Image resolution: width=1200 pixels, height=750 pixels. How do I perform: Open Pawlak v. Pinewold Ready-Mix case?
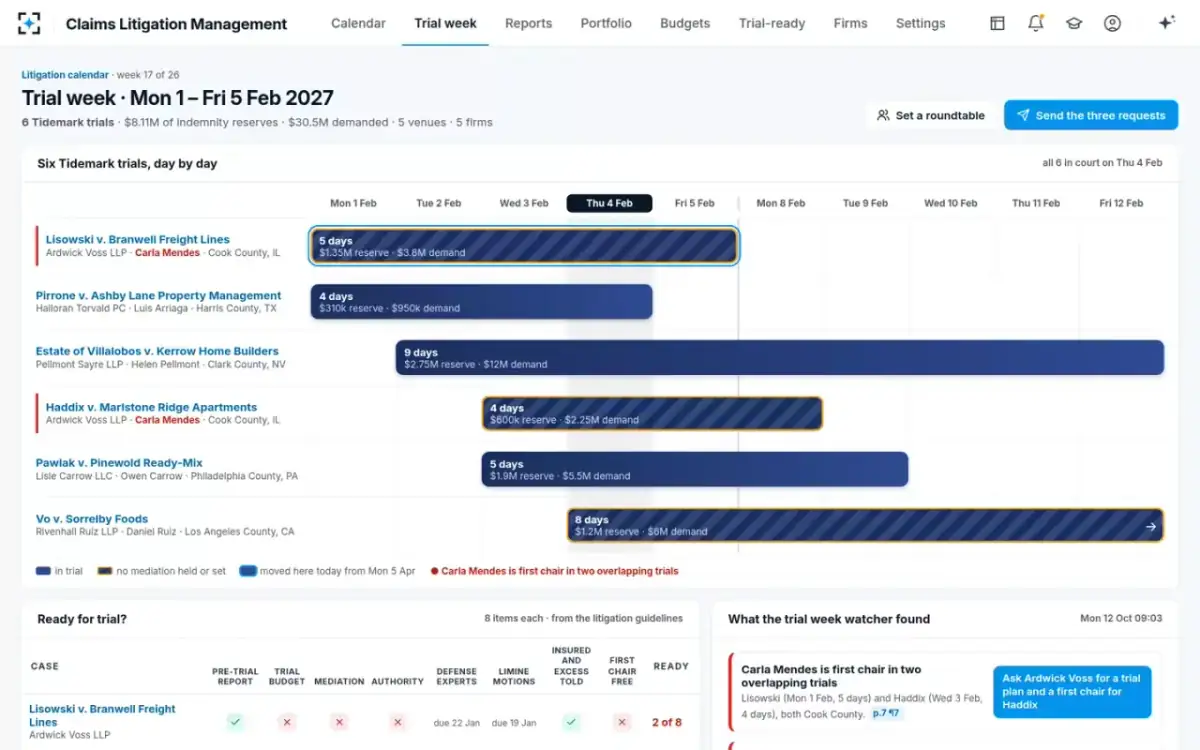point(119,463)
